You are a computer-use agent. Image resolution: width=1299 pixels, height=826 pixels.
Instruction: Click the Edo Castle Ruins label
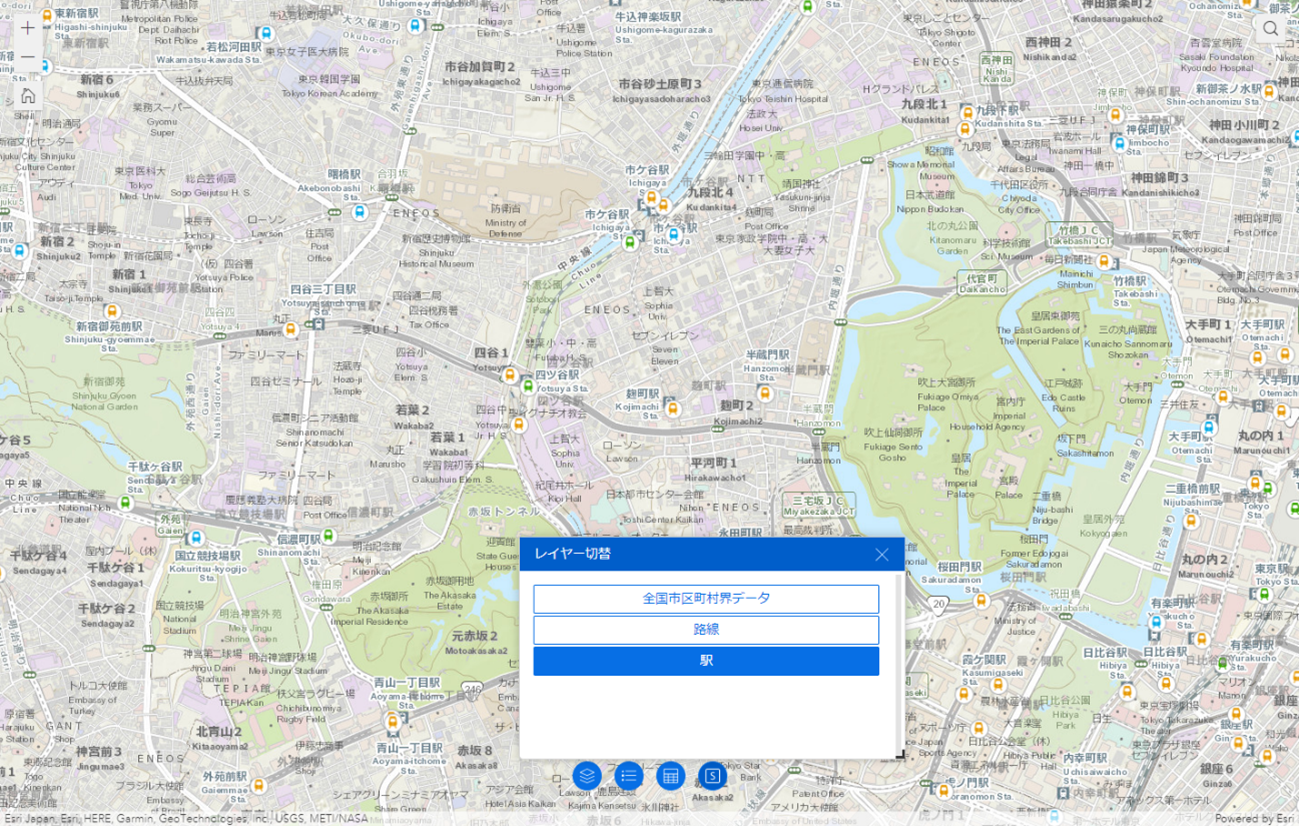pos(1063,402)
